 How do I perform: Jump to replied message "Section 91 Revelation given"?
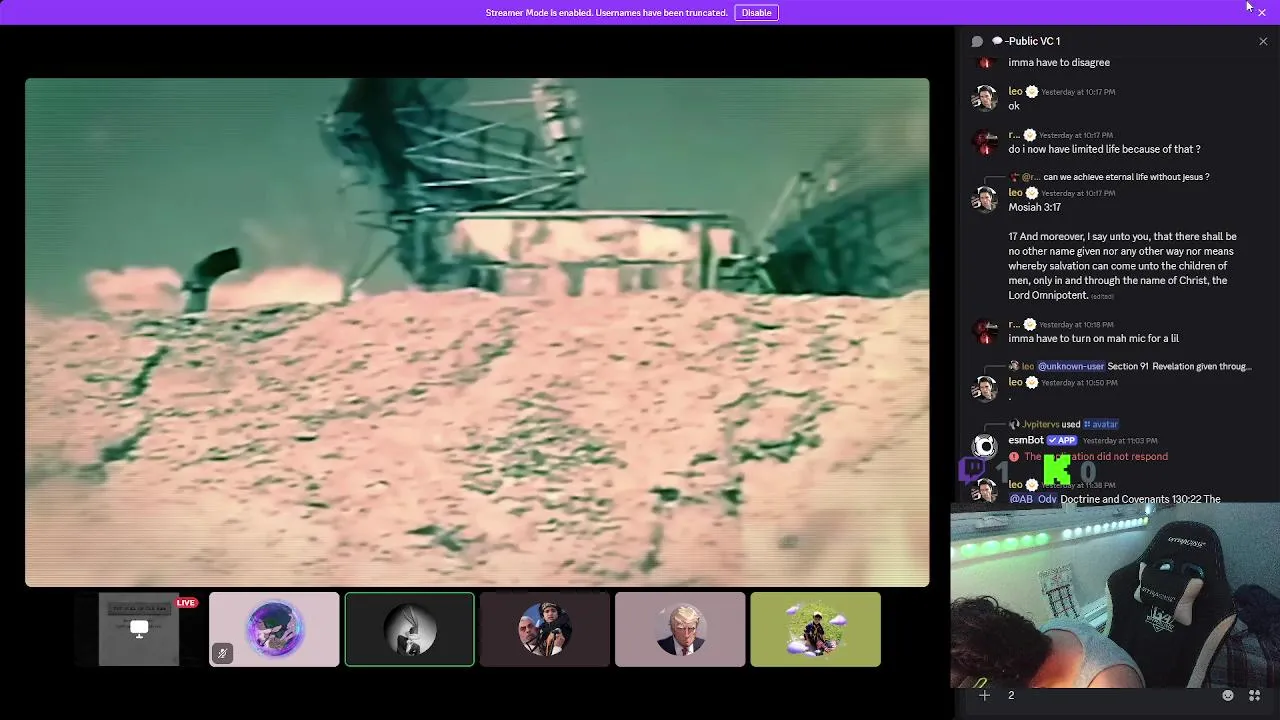(1179, 366)
